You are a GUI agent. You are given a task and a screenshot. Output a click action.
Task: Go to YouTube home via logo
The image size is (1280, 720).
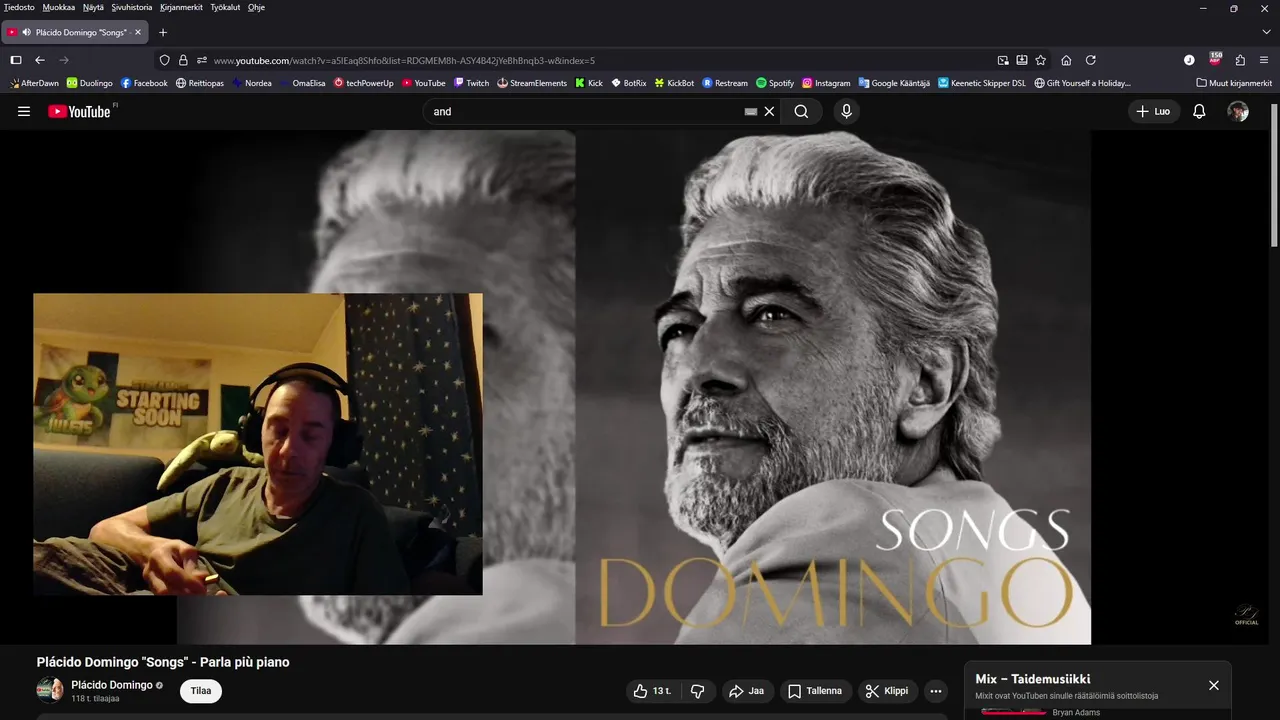pyautogui.click(x=79, y=111)
